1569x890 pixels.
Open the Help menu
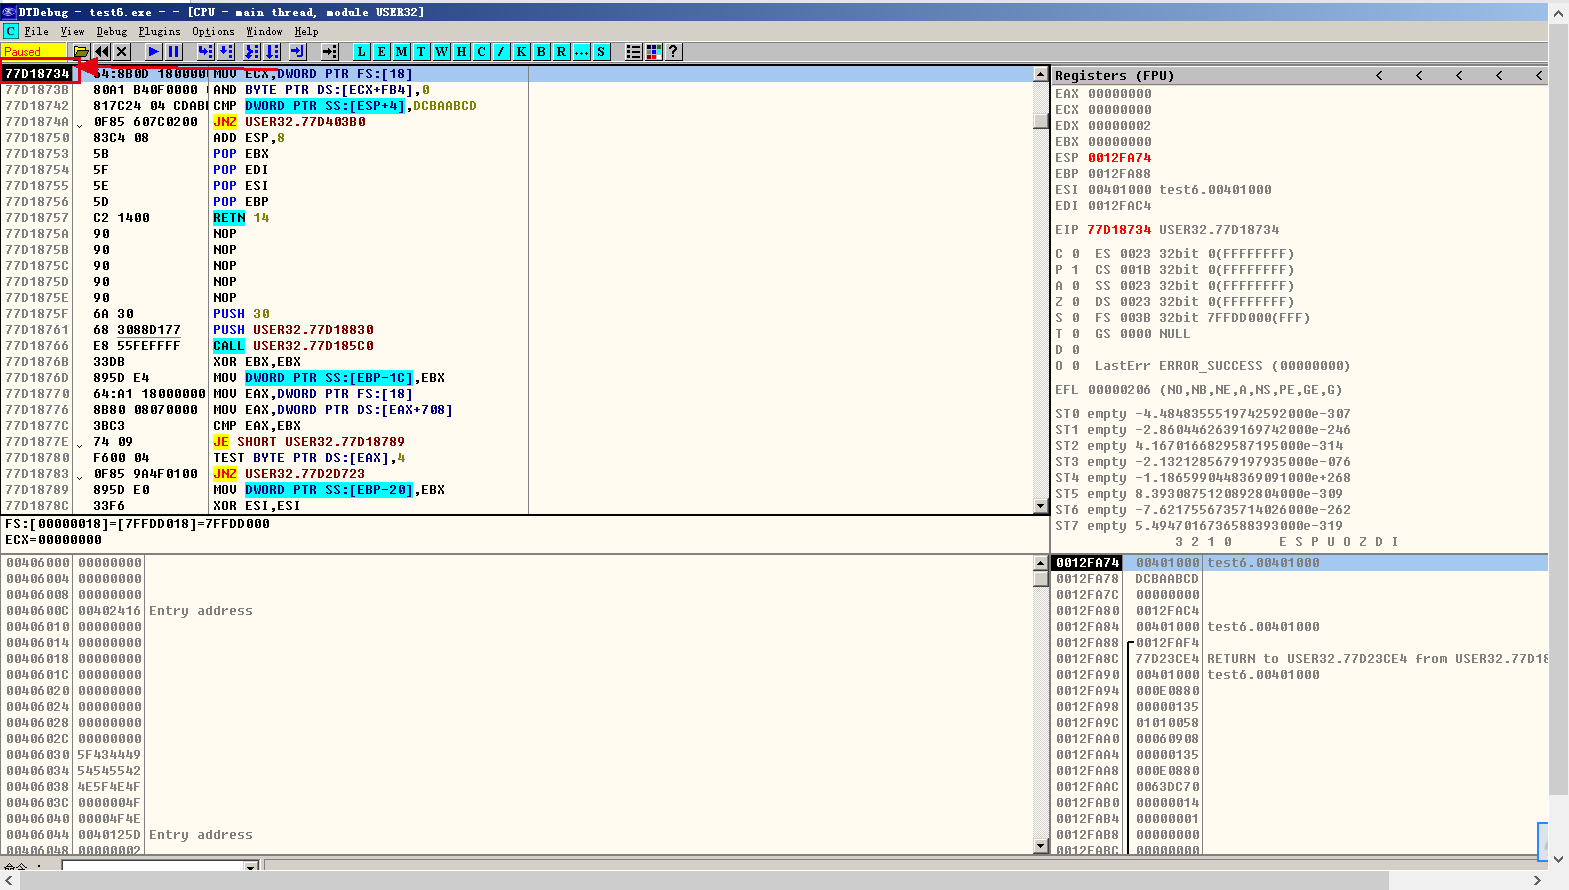[306, 31]
